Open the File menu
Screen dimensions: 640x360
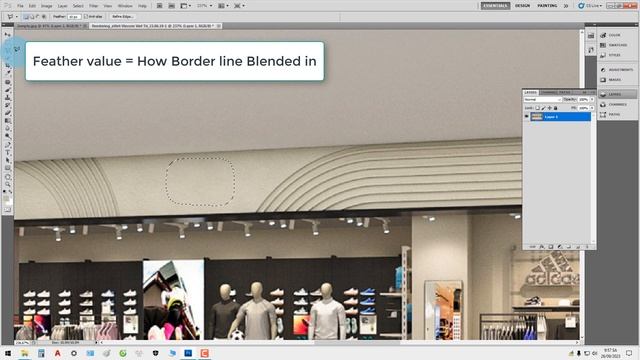pyautogui.click(x=20, y=6)
